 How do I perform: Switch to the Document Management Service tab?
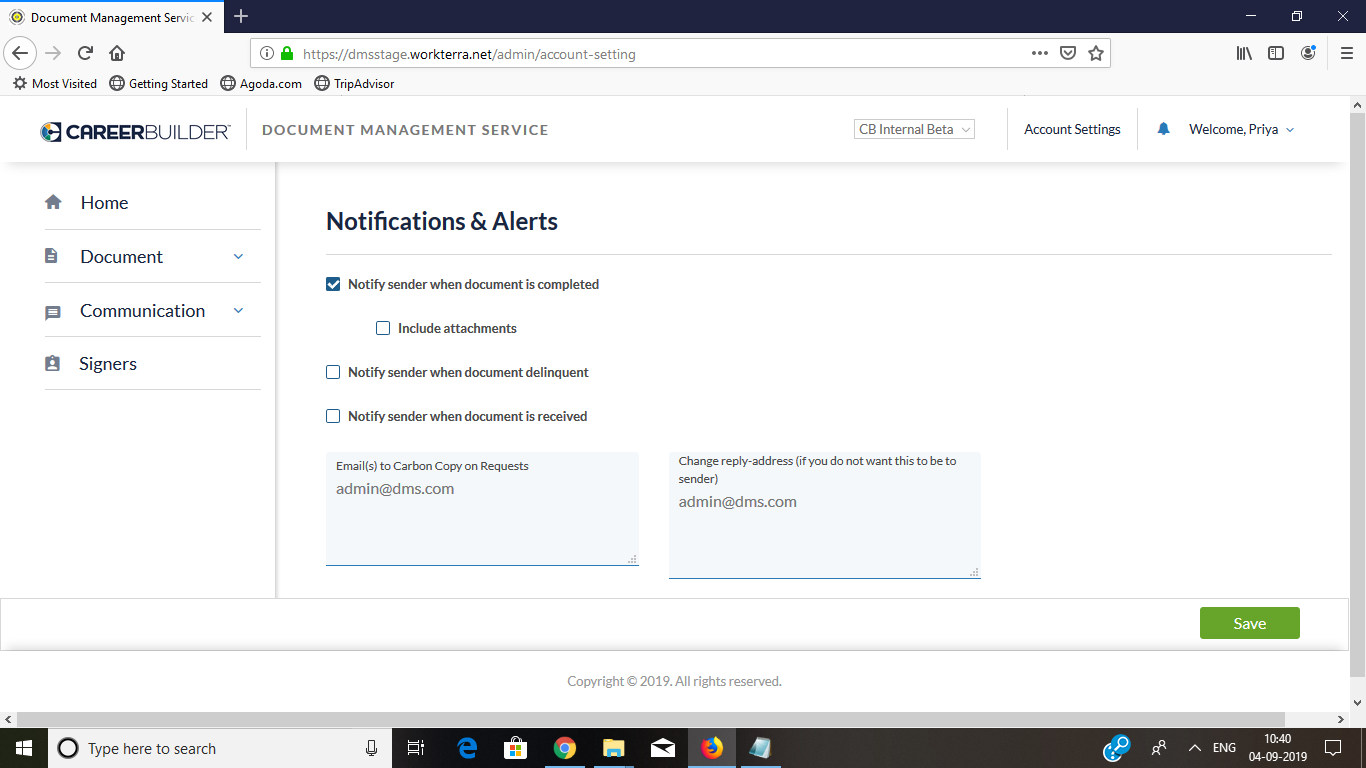[x=112, y=16]
